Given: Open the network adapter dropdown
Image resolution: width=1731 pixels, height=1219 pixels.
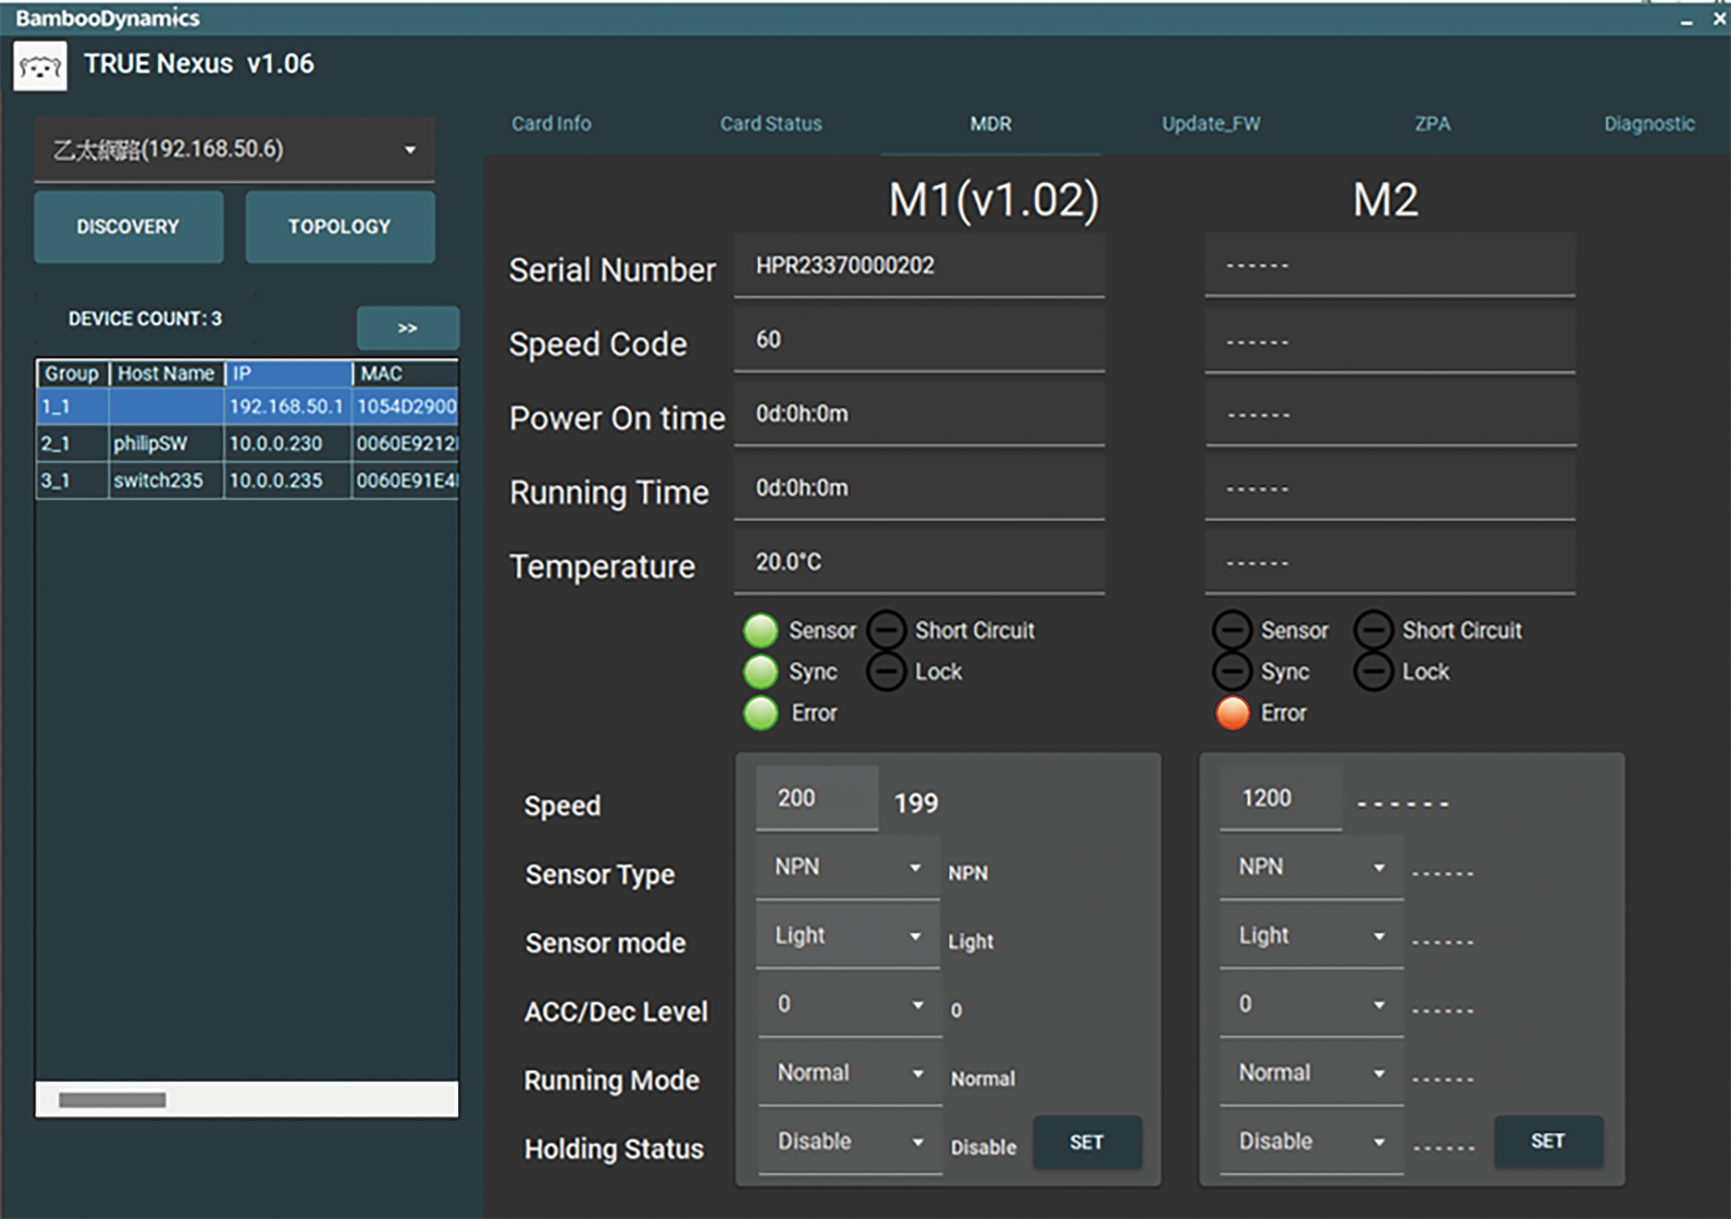Looking at the screenshot, I should pos(235,150).
